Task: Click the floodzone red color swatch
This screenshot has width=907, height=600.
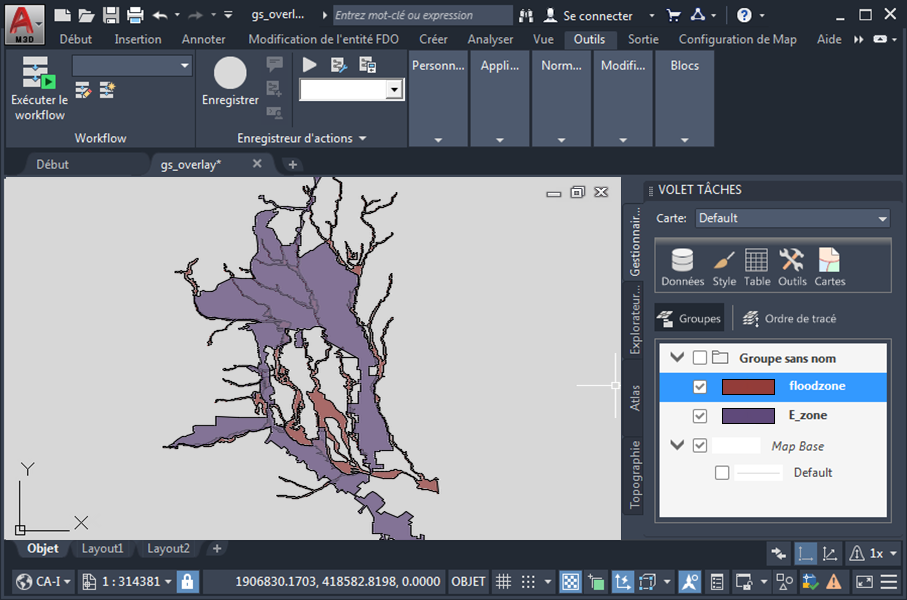Action: [748, 387]
